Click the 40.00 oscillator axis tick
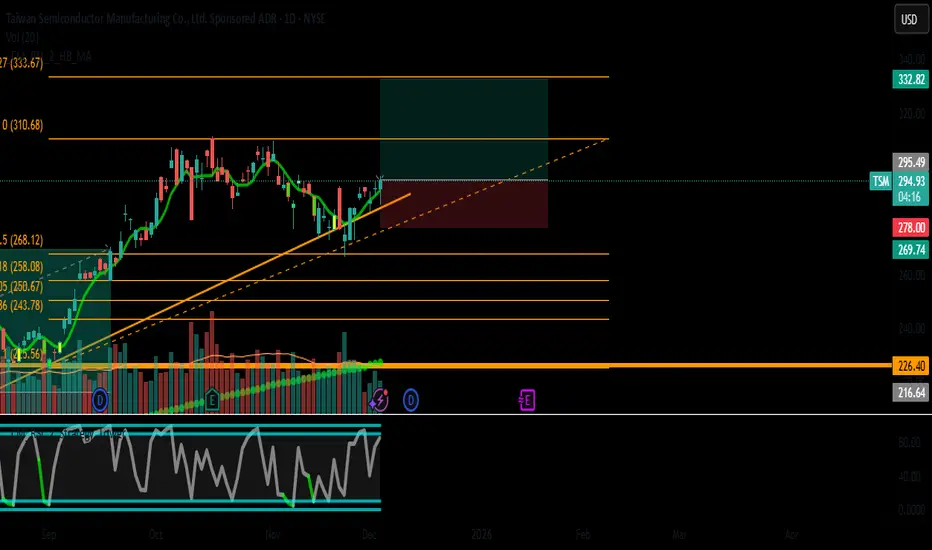932x550 pixels. (x=909, y=476)
